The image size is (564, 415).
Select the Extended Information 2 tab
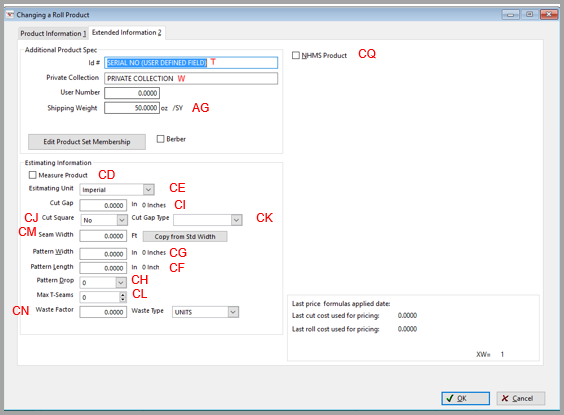pos(127,32)
